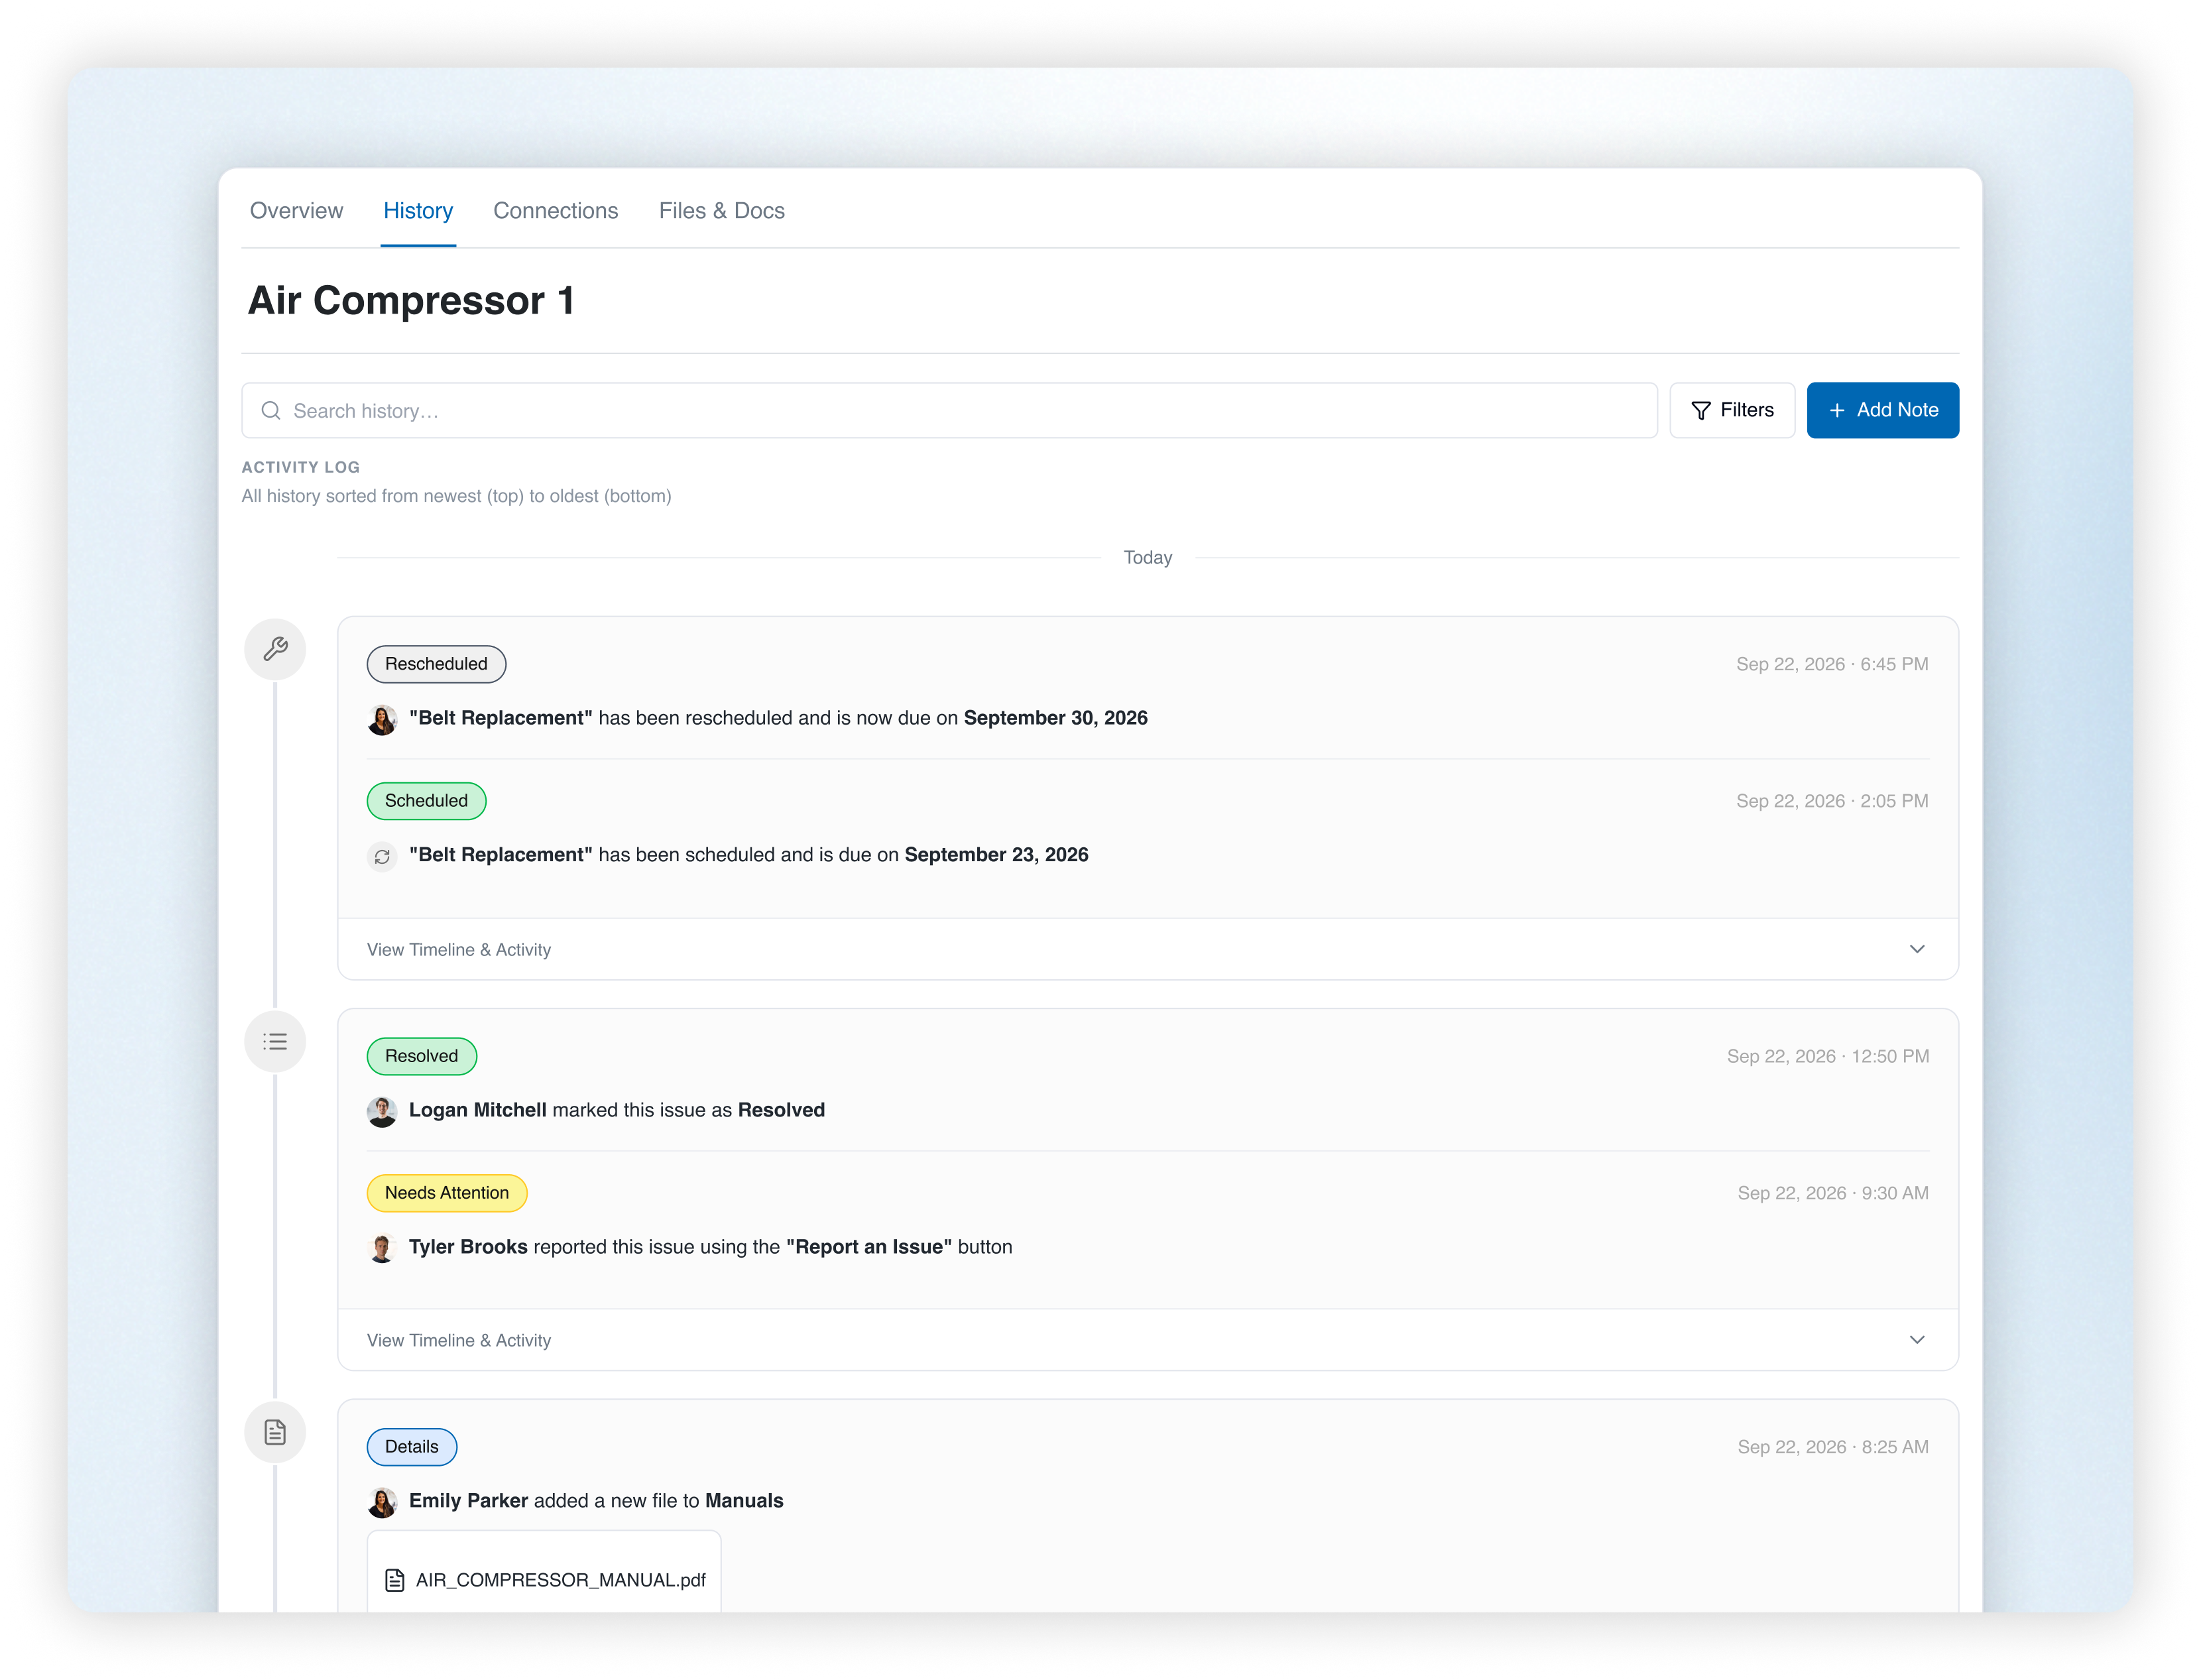The image size is (2201, 1680).
Task: Click the text September 23, 2026
Action: coord(997,855)
